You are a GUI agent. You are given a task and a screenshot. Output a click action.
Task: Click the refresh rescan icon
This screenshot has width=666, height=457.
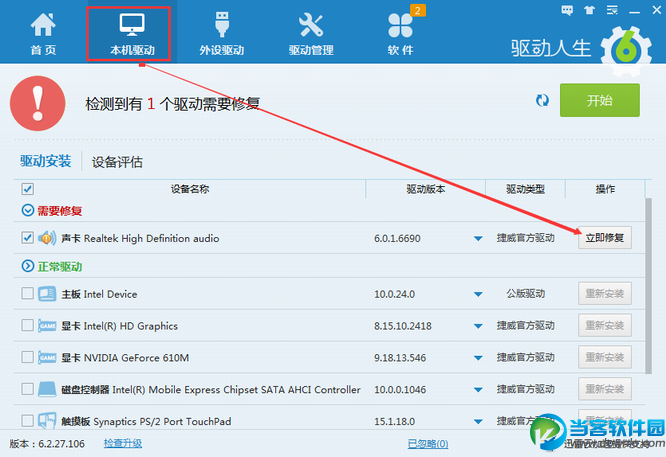tap(542, 101)
